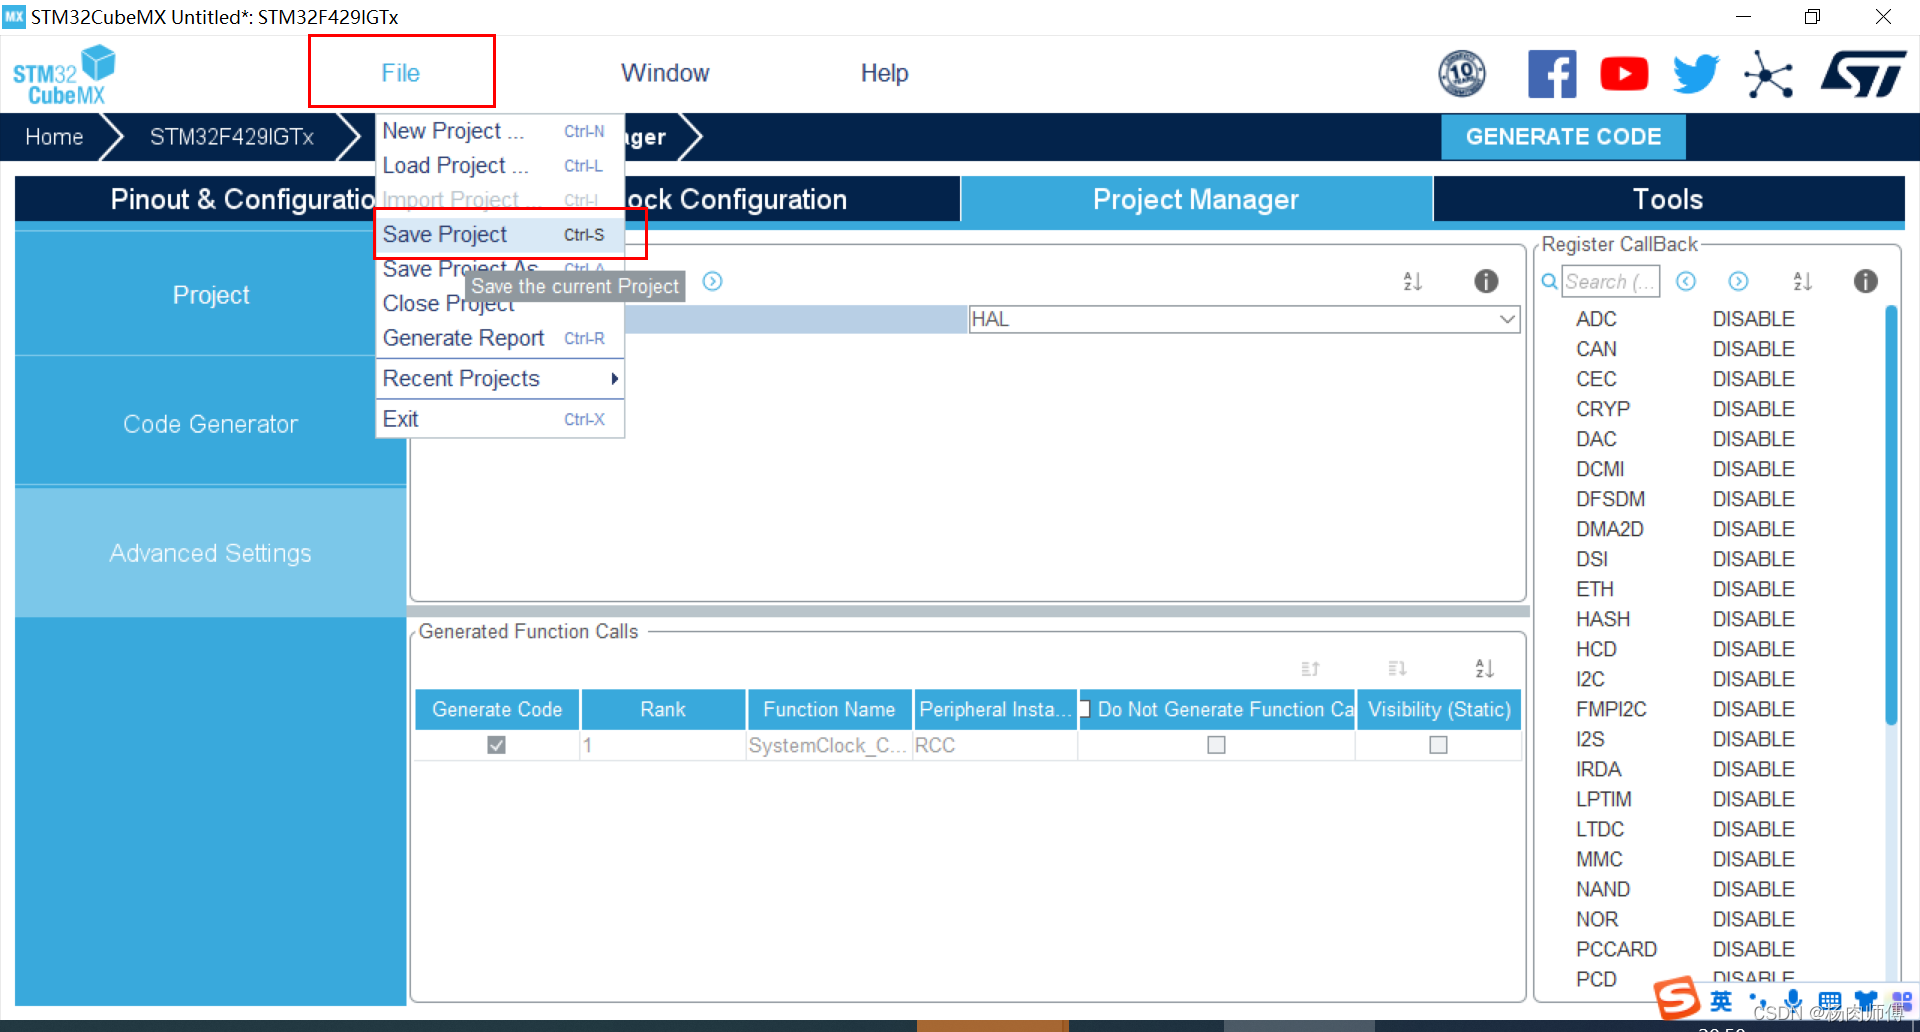
Task: Switch to Tools tab
Action: [1668, 199]
